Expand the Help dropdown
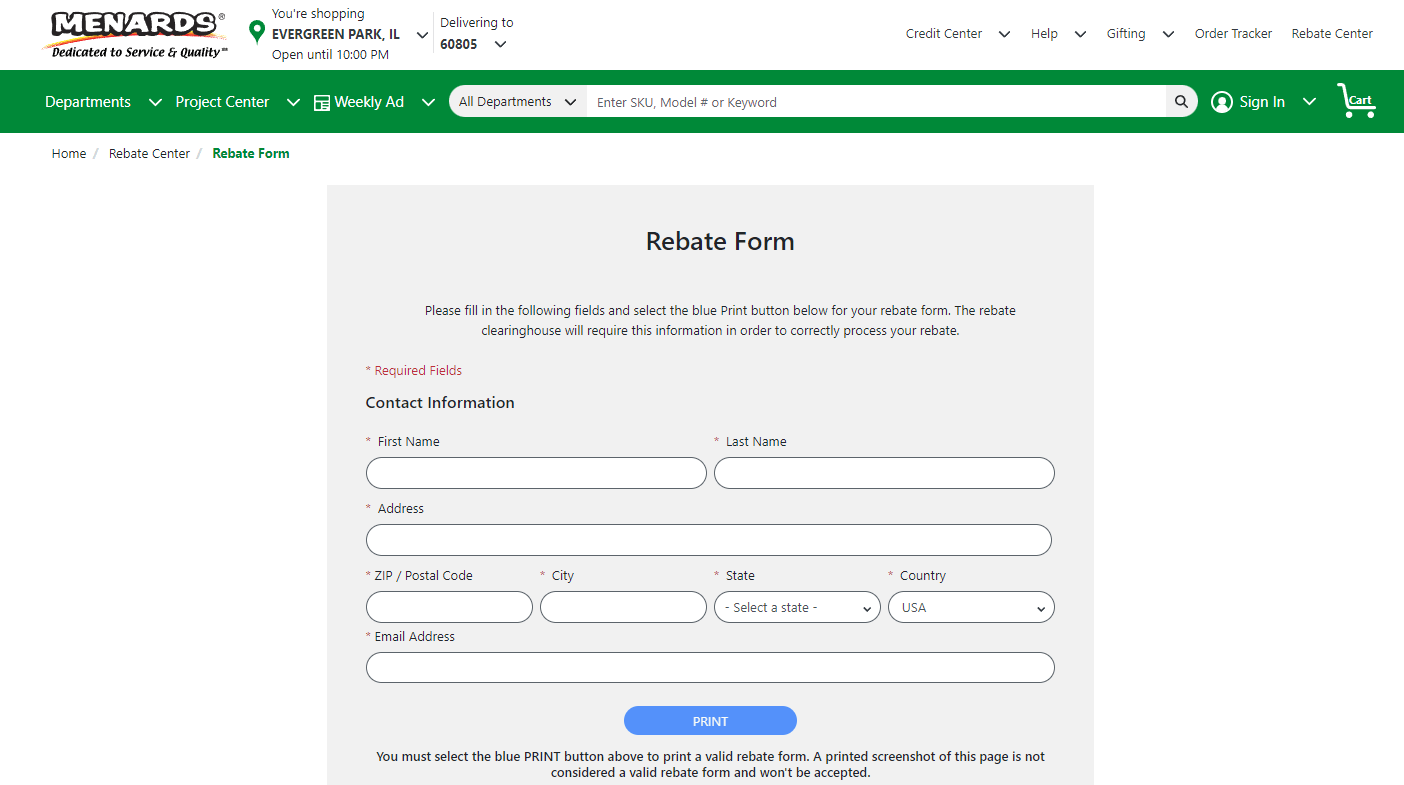 coord(1080,33)
